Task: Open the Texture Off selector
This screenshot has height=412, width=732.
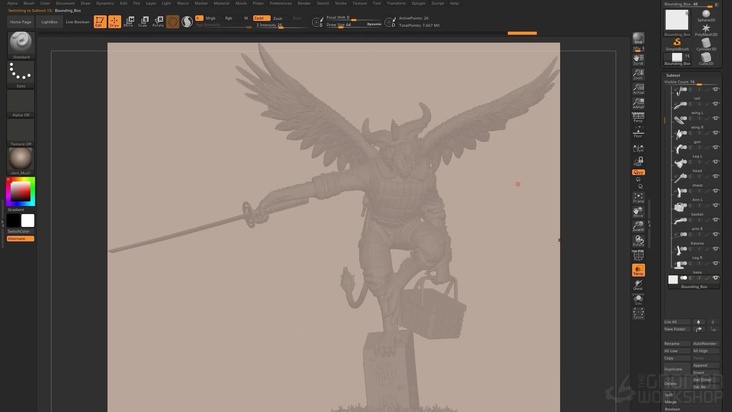Action: (20, 132)
